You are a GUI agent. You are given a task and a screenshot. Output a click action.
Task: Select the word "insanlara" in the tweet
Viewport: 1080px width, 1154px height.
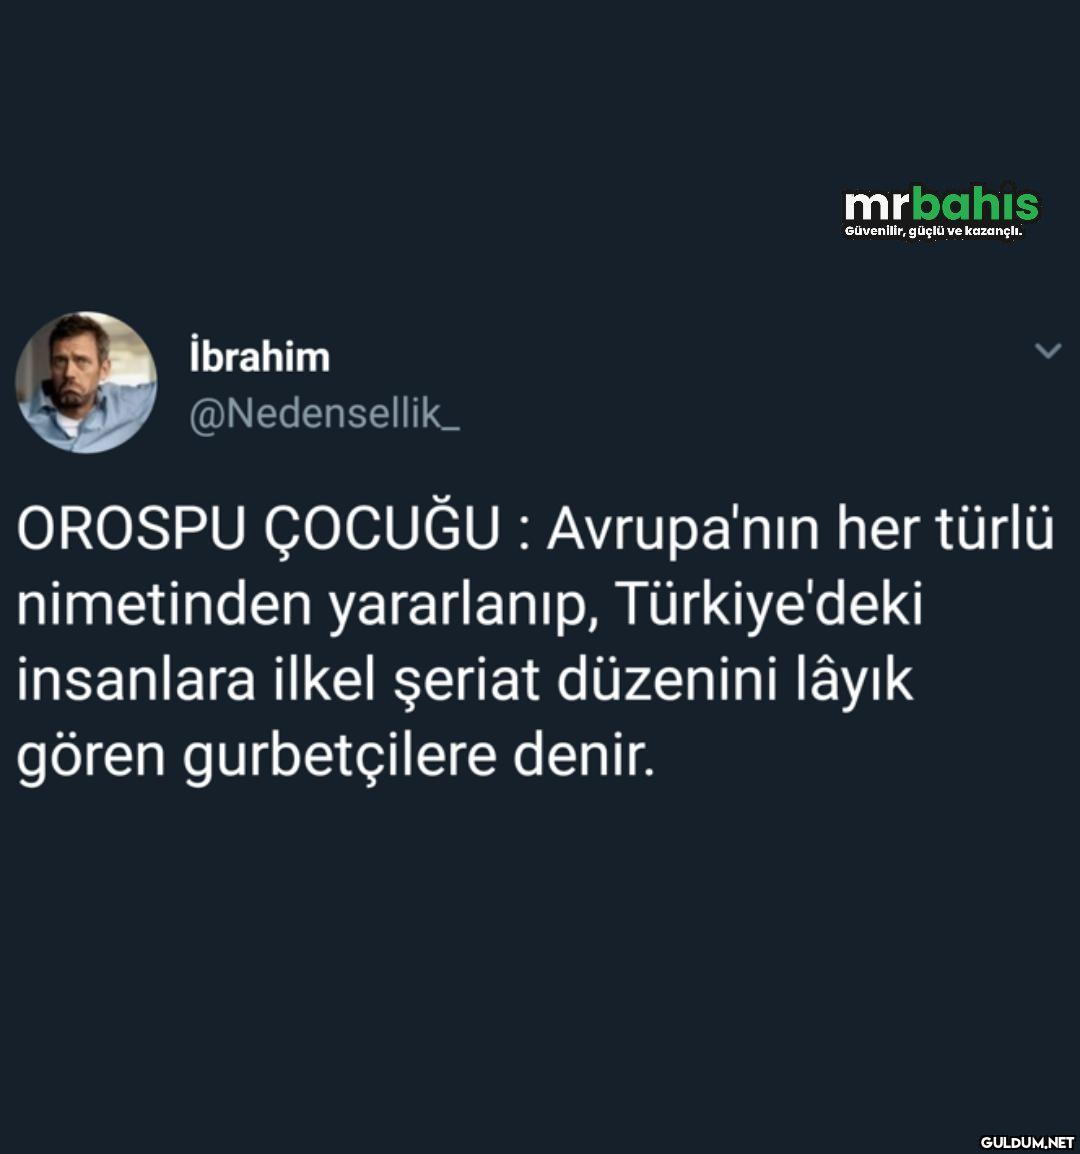[x=135, y=680]
